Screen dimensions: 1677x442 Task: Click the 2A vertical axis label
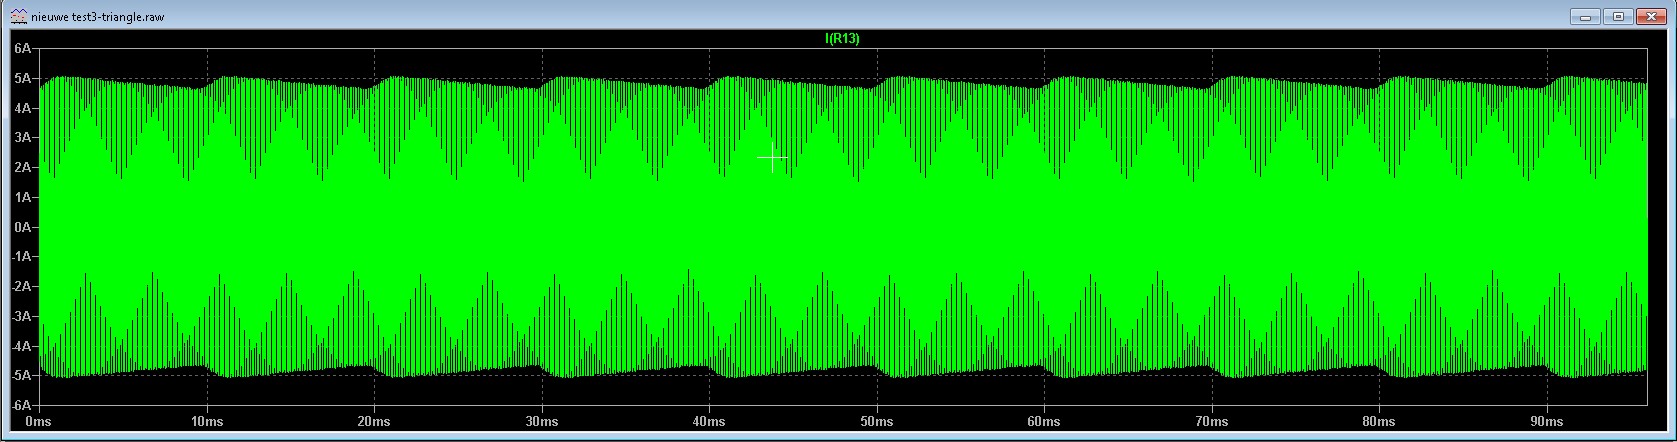23,168
